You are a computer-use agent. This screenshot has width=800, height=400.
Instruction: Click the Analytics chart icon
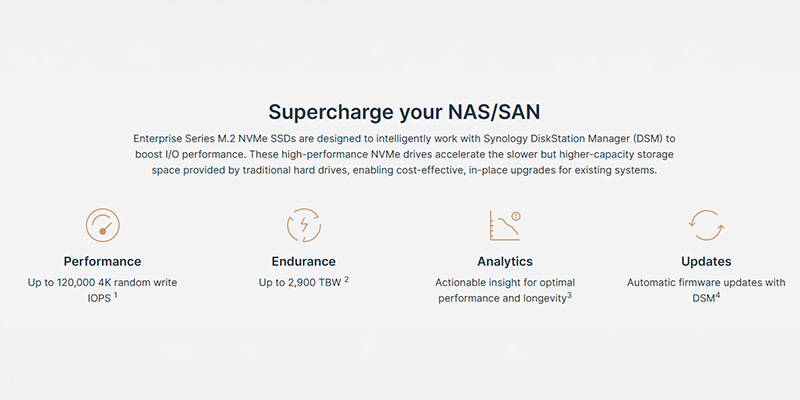tap(505, 225)
